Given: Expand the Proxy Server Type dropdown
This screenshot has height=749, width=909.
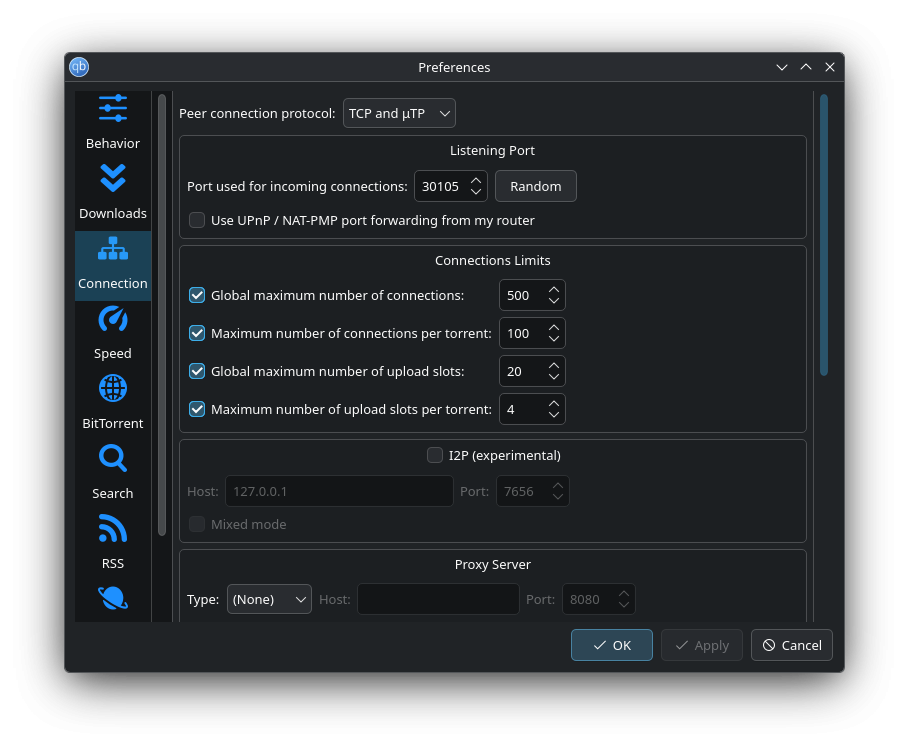Looking at the screenshot, I should (269, 599).
